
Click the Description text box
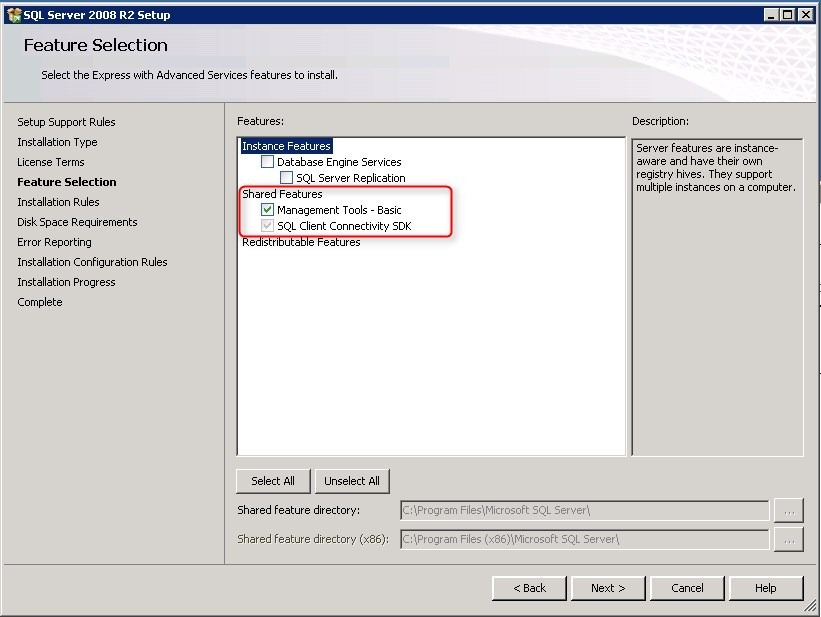pos(717,297)
